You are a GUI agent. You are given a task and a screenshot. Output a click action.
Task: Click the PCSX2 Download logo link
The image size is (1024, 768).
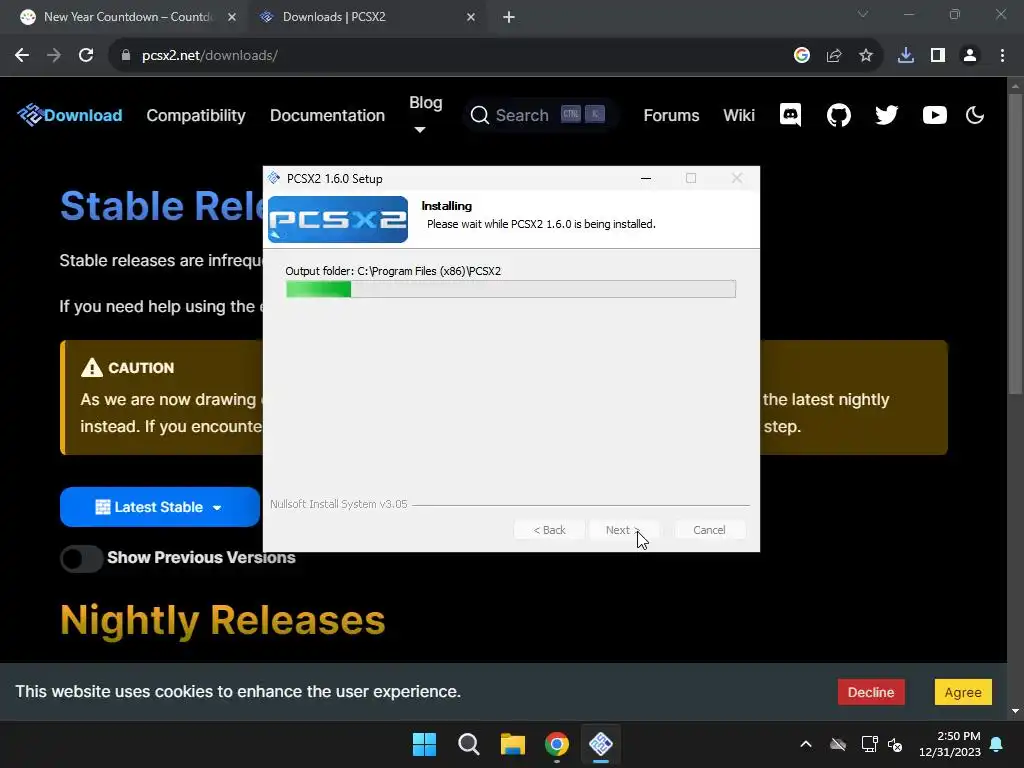[x=70, y=116]
